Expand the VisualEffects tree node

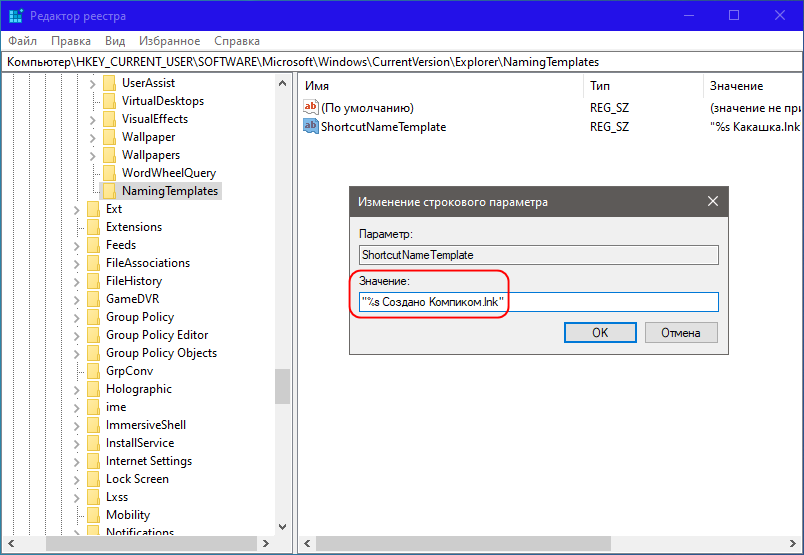point(92,120)
